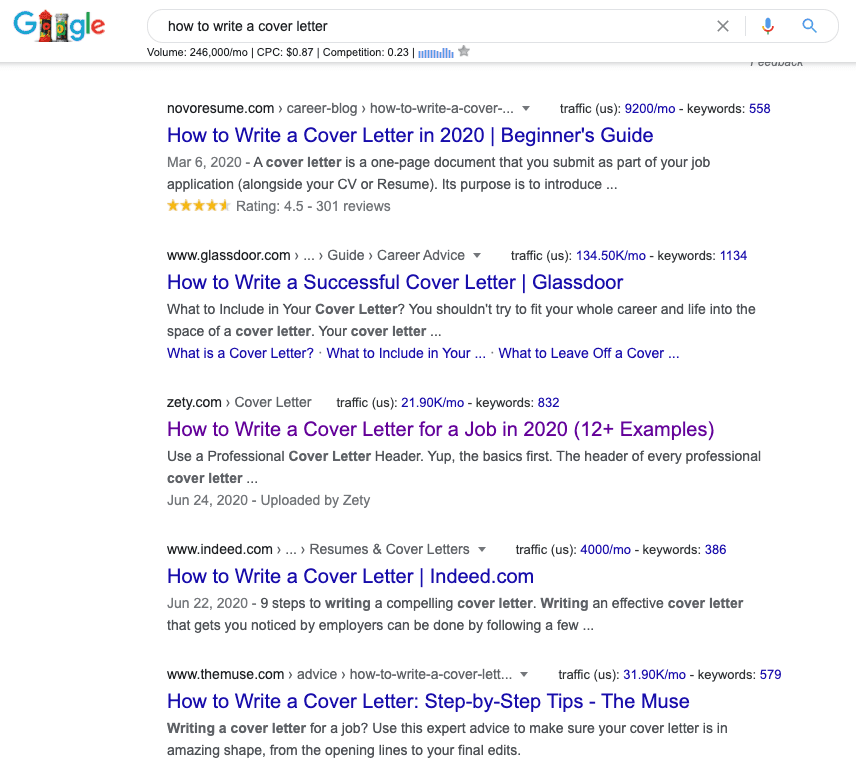Open the novoresume Beginner's Guide result
The width and height of the screenshot is (856, 774).
[410, 134]
